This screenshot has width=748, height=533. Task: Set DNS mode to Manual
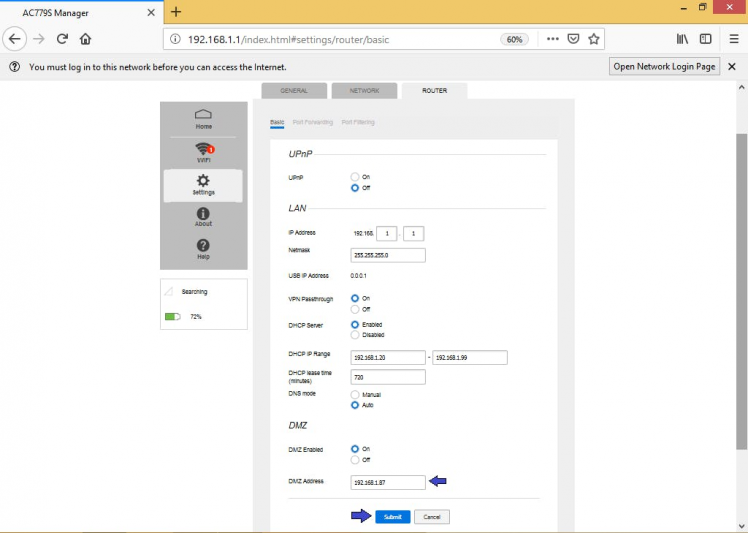click(x=355, y=395)
